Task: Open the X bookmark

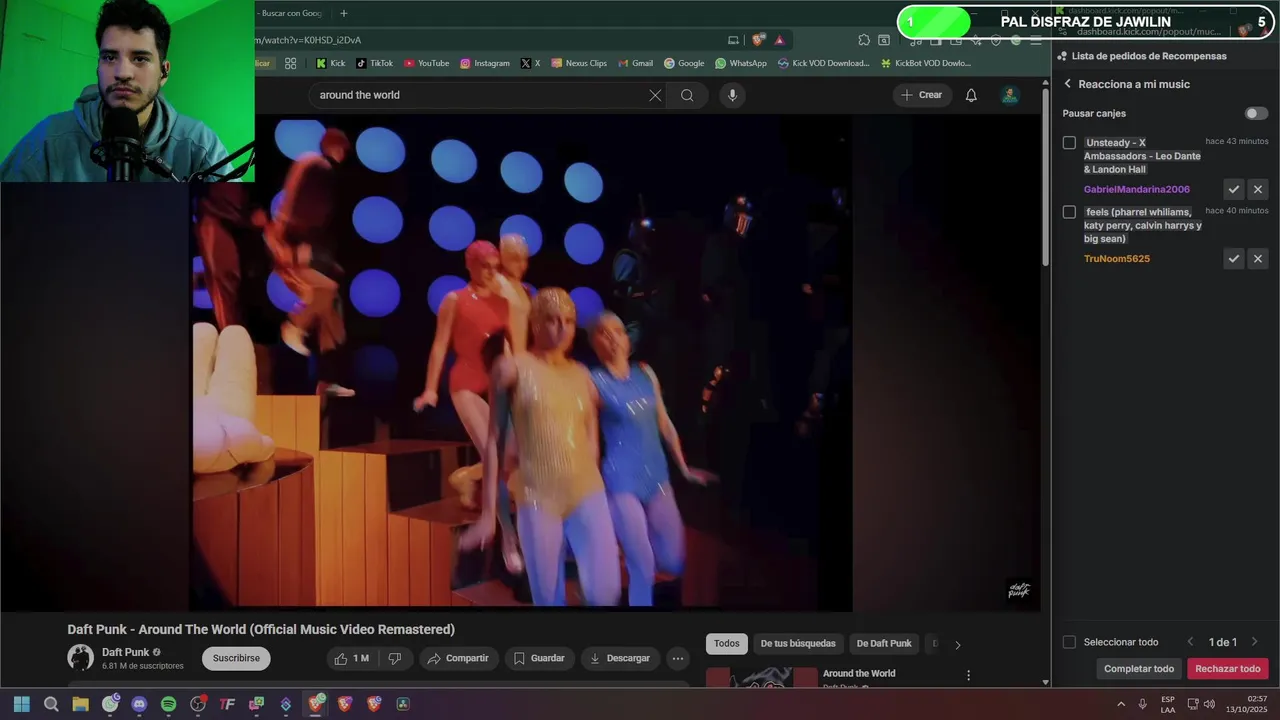Action: tap(530, 63)
